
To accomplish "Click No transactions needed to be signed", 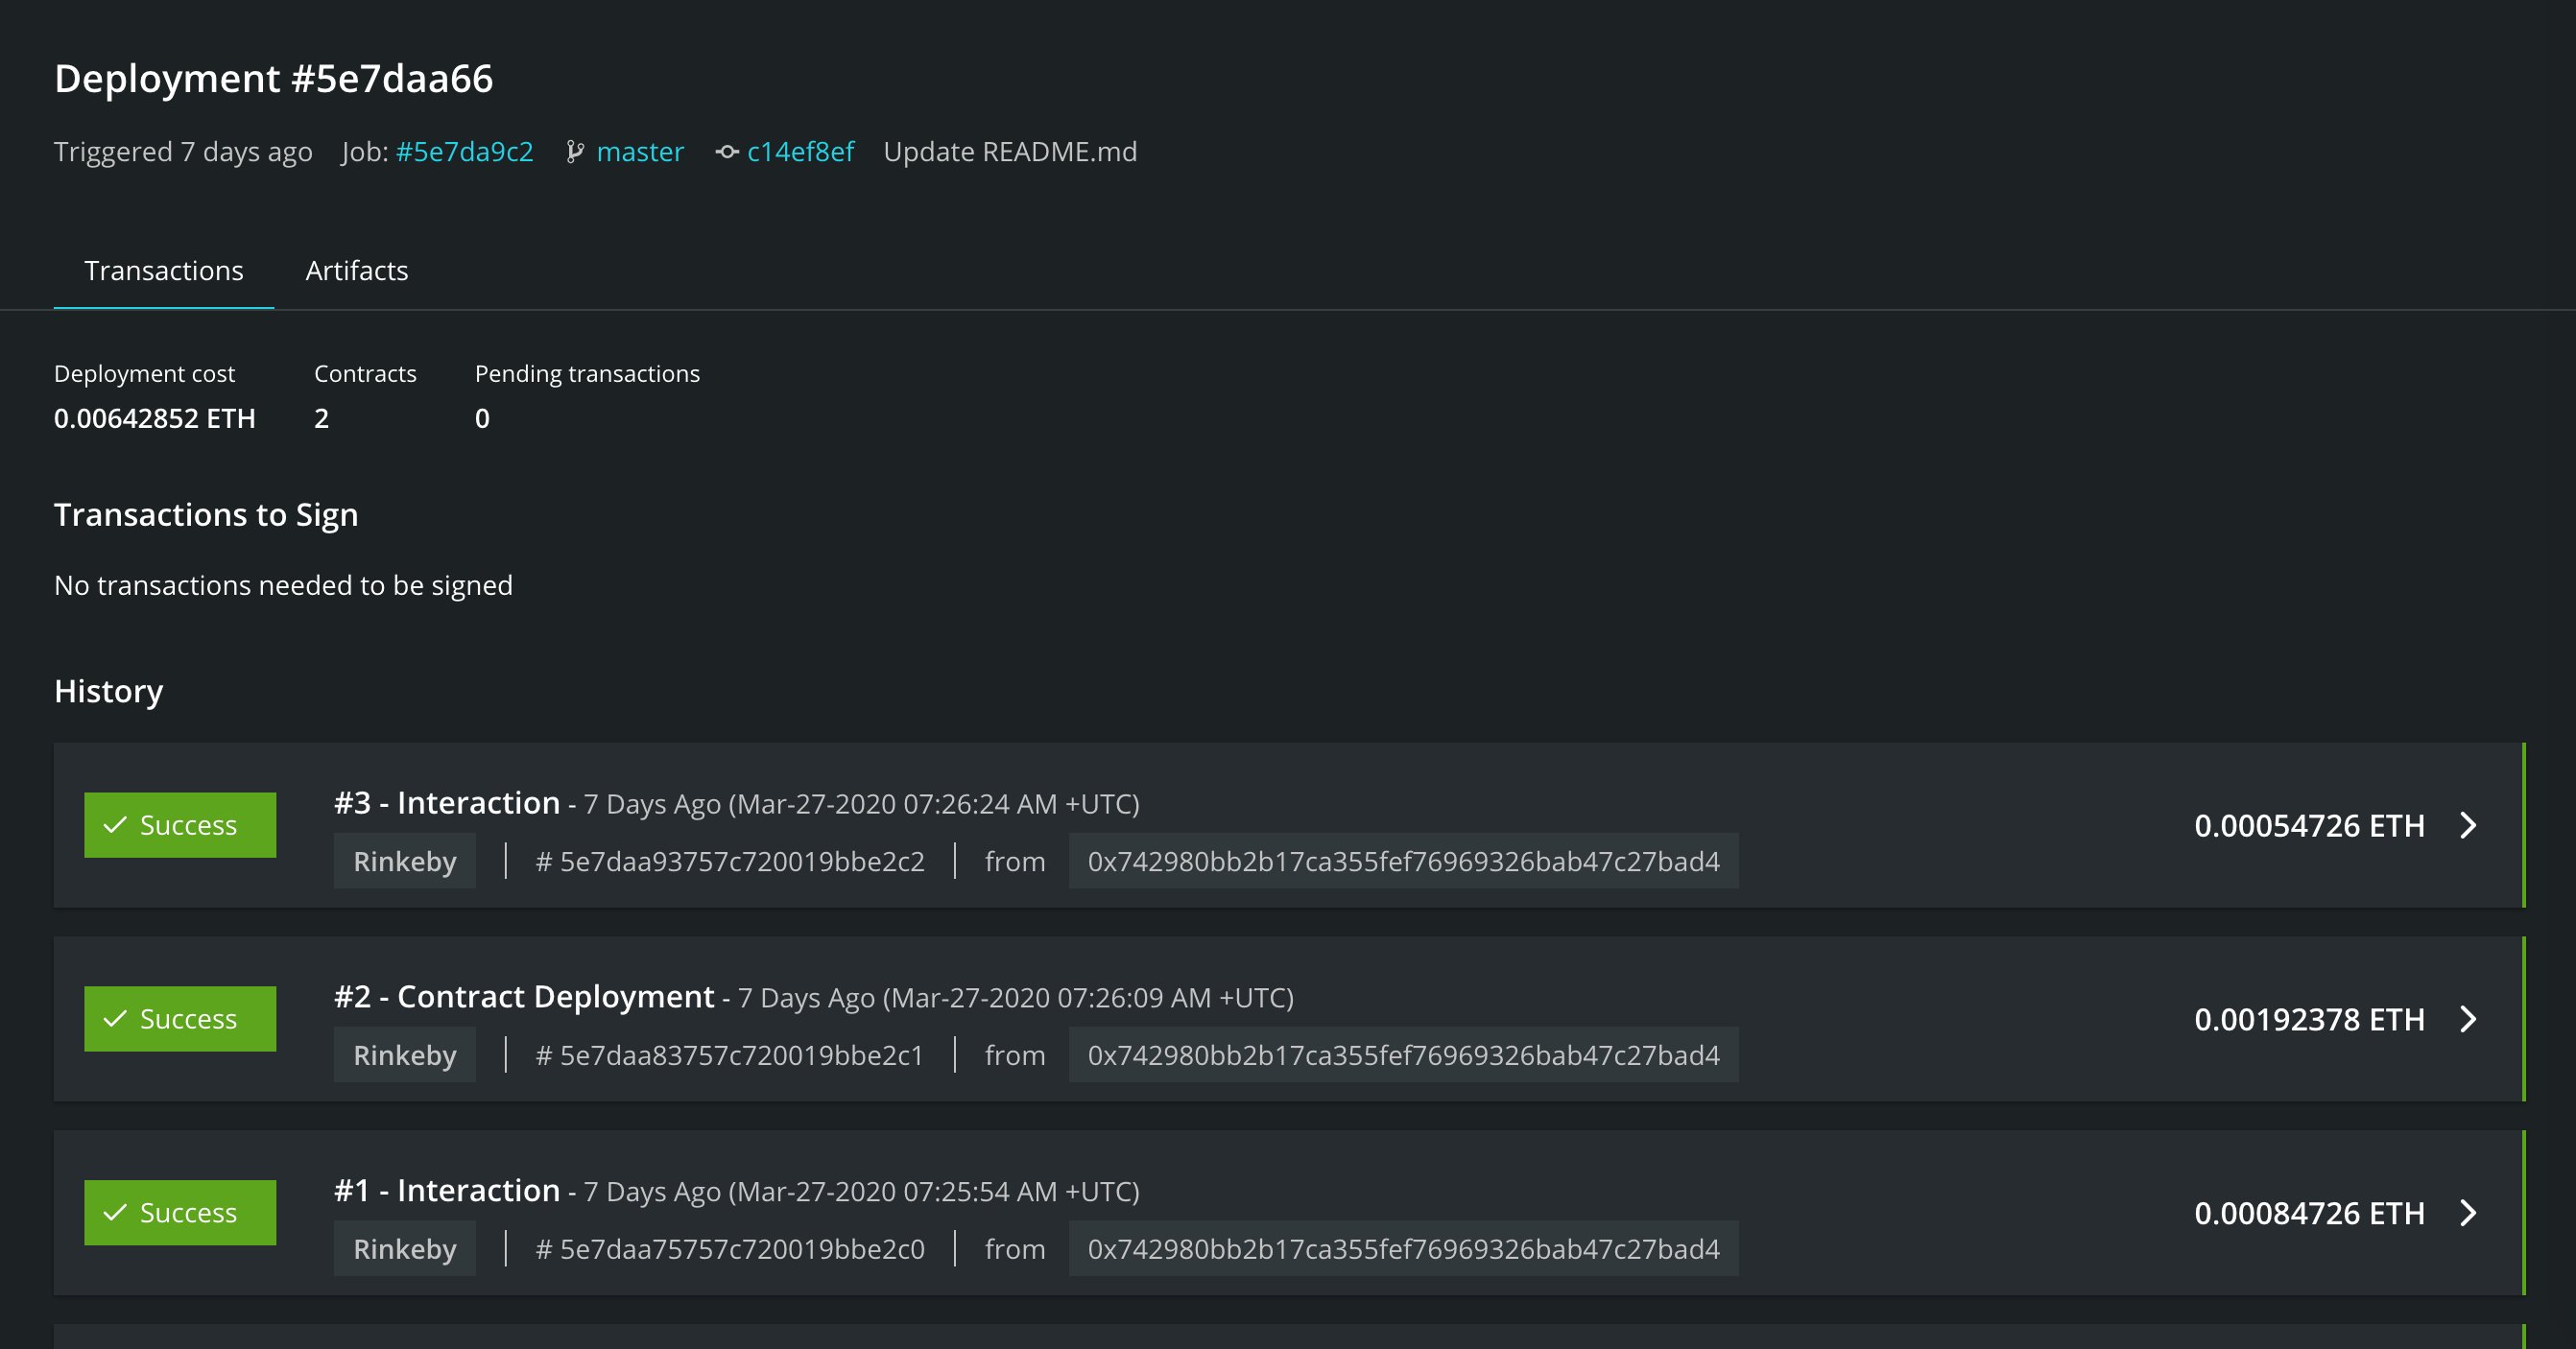I will (x=283, y=585).
